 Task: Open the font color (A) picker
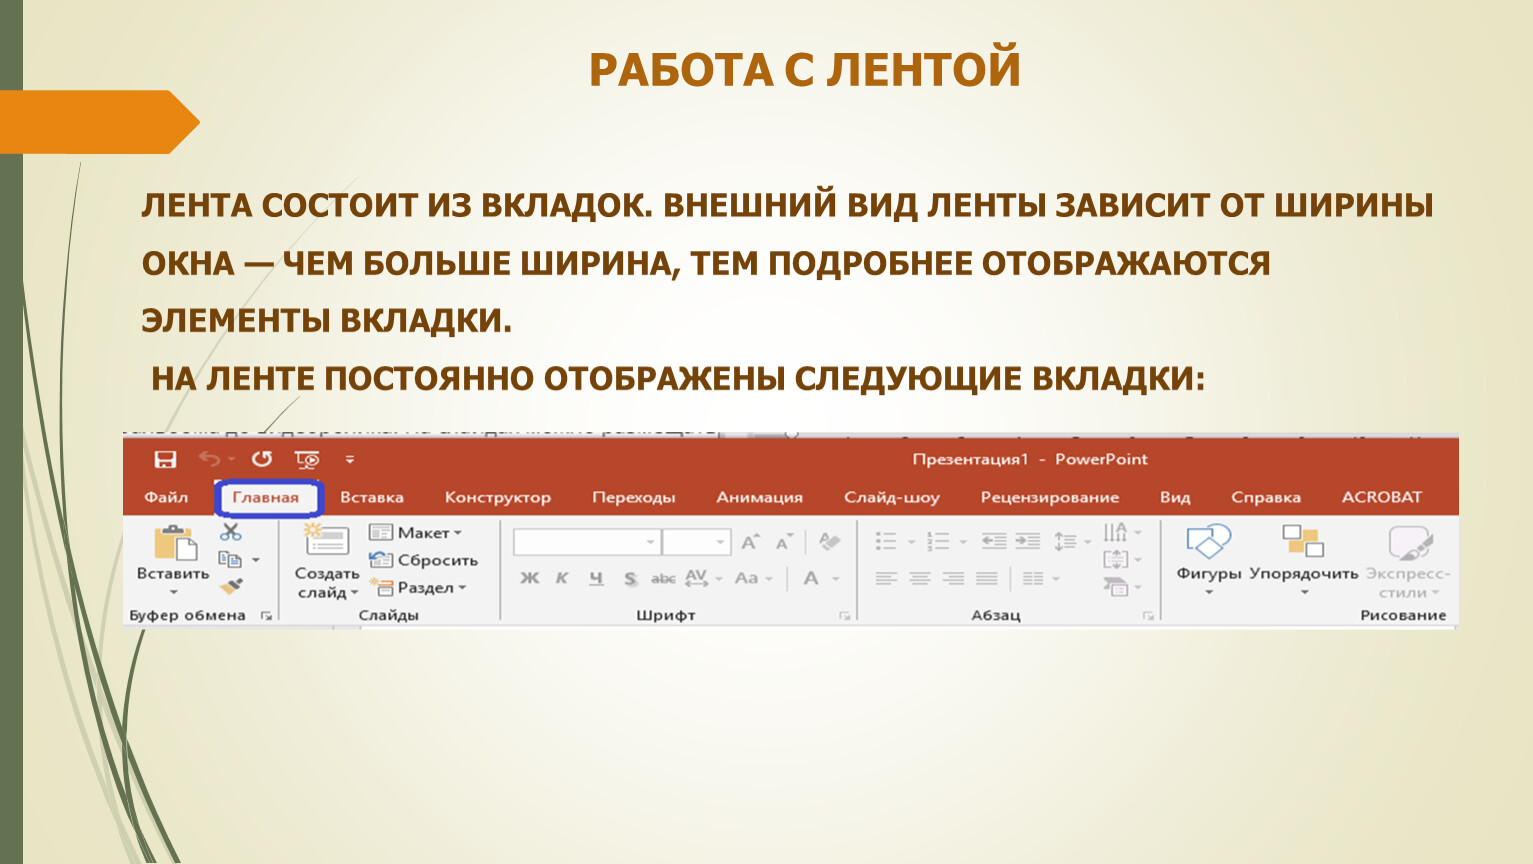tap(811, 578)
